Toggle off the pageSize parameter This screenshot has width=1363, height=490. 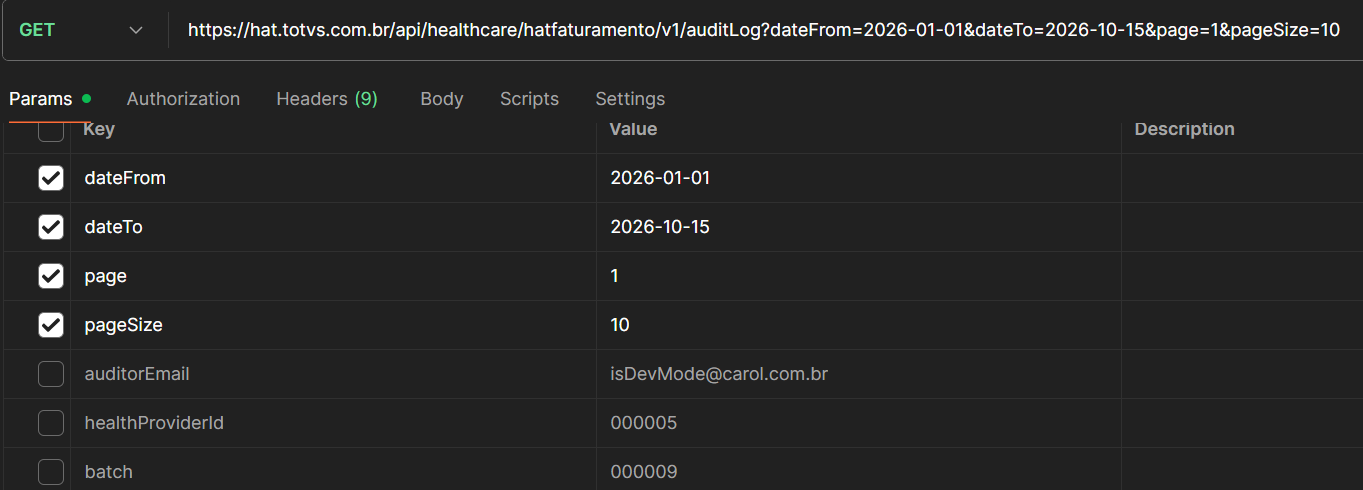pos(51,325)
